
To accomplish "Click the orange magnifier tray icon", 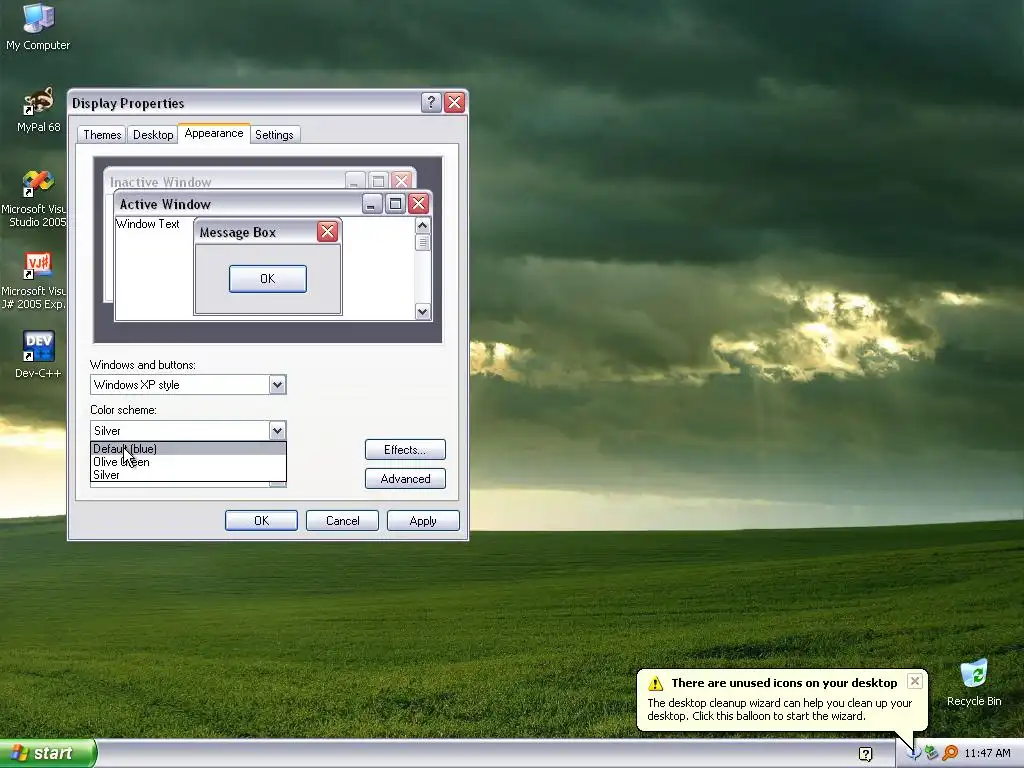I will pyautogui.click(x=950, y=753).
